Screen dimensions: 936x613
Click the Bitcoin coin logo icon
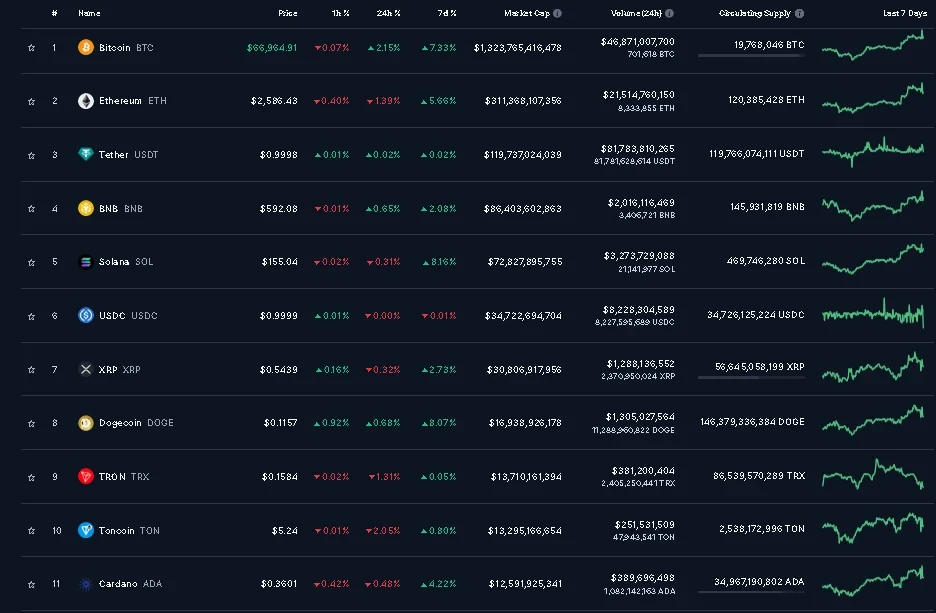(x=86, y=47)
